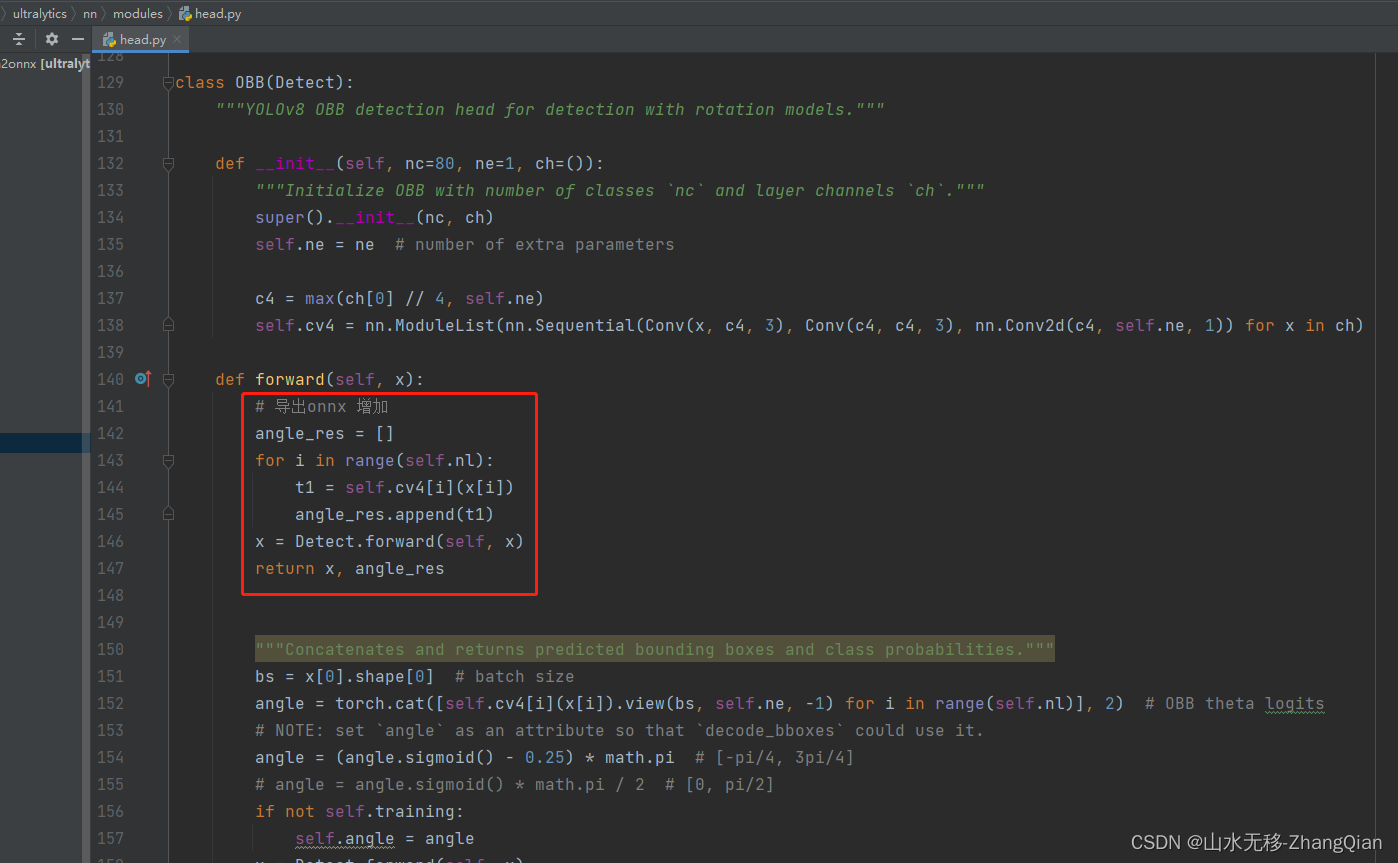The image size is (1398, 863).
Task: Click the 'self.ne = ne' statement
Action: pyautogui.click(x=315, y=245)
